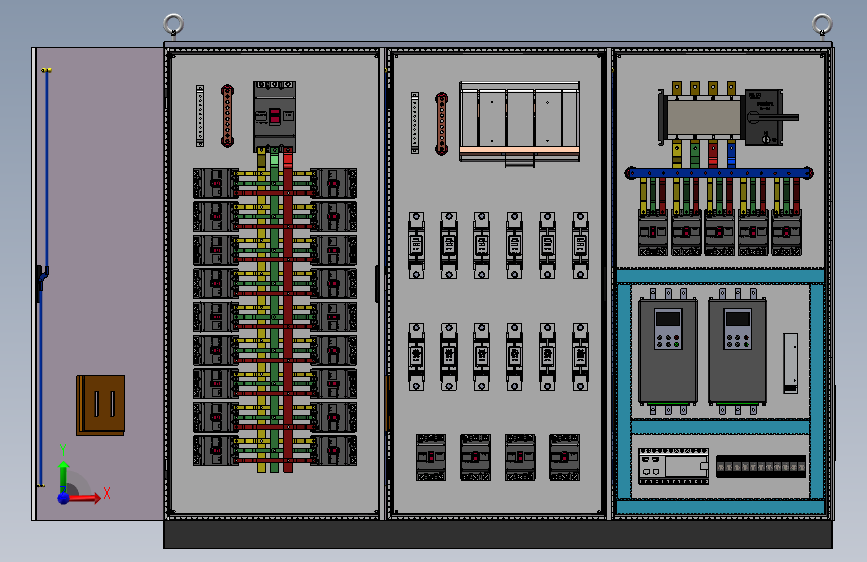Viewport: 867px width, 562px height.
Task: Select the bottom-right branch breaker of left panel
Action: [334, 451]
